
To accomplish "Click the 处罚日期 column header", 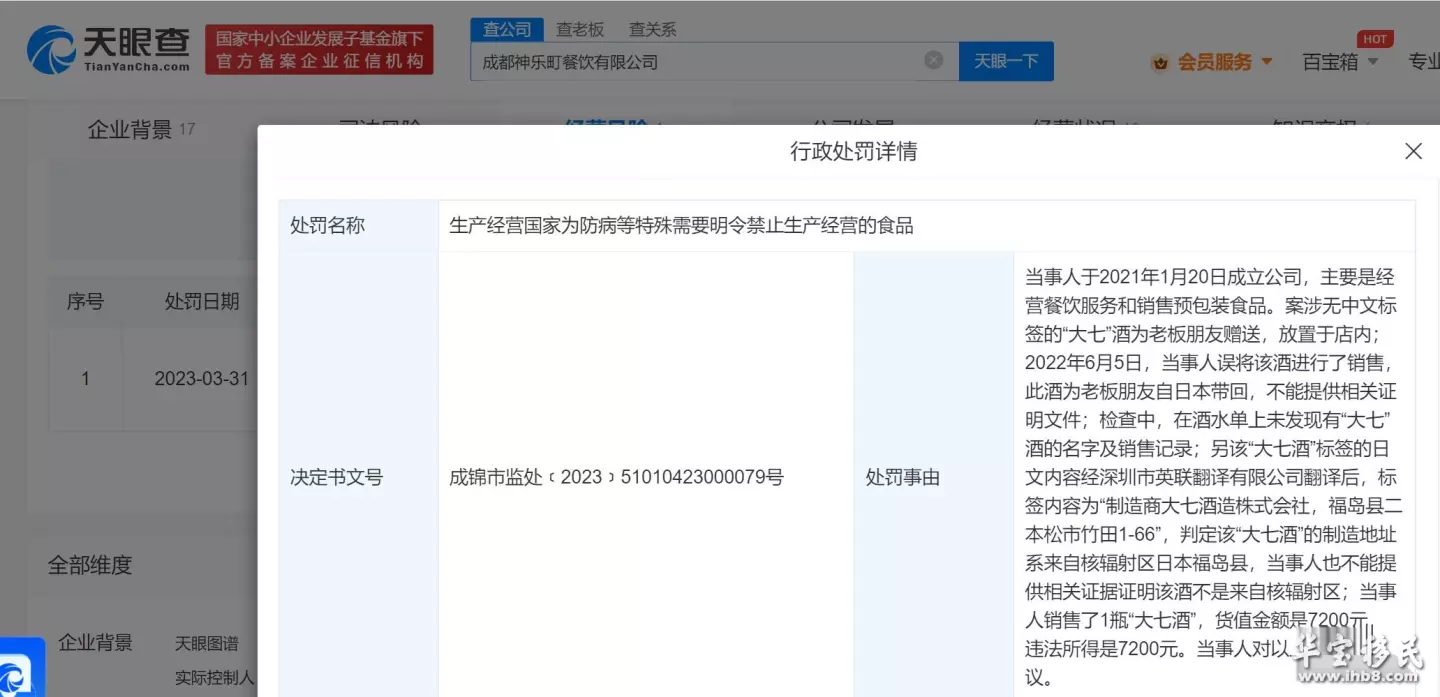I will tap(202, 301).
